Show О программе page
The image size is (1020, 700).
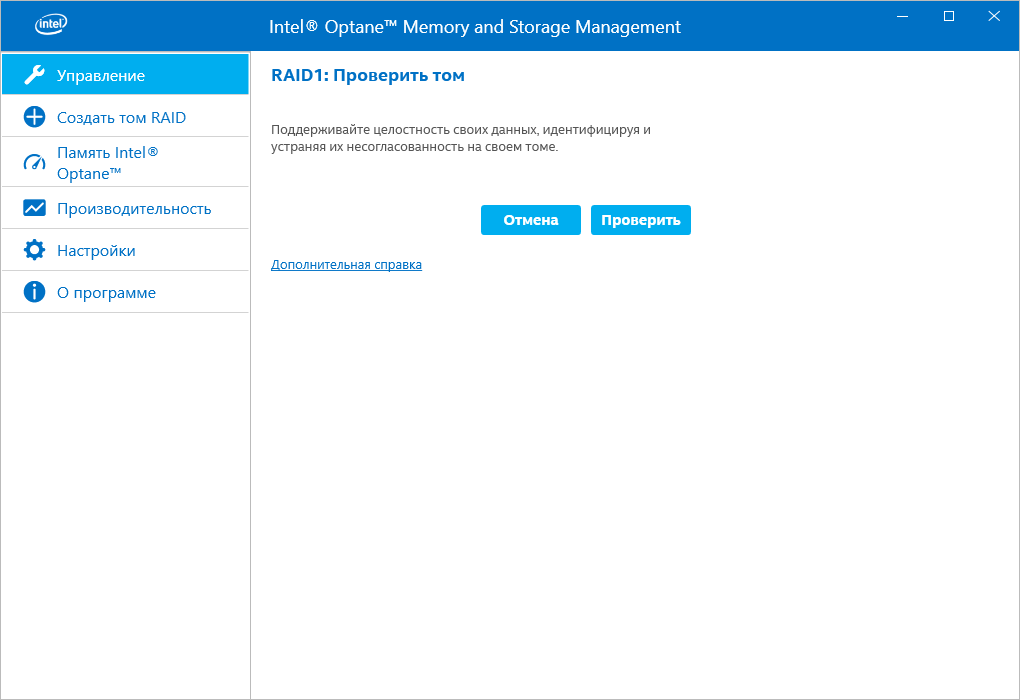tap(126, 293)
